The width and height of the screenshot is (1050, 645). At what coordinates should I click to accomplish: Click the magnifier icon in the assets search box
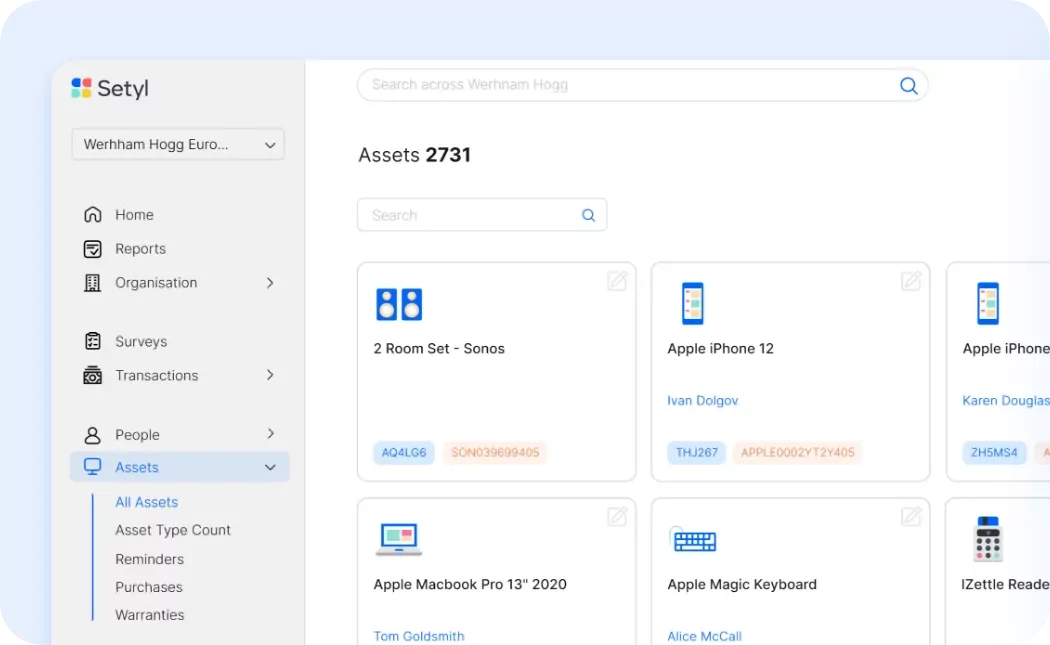(x=589, y=215)
